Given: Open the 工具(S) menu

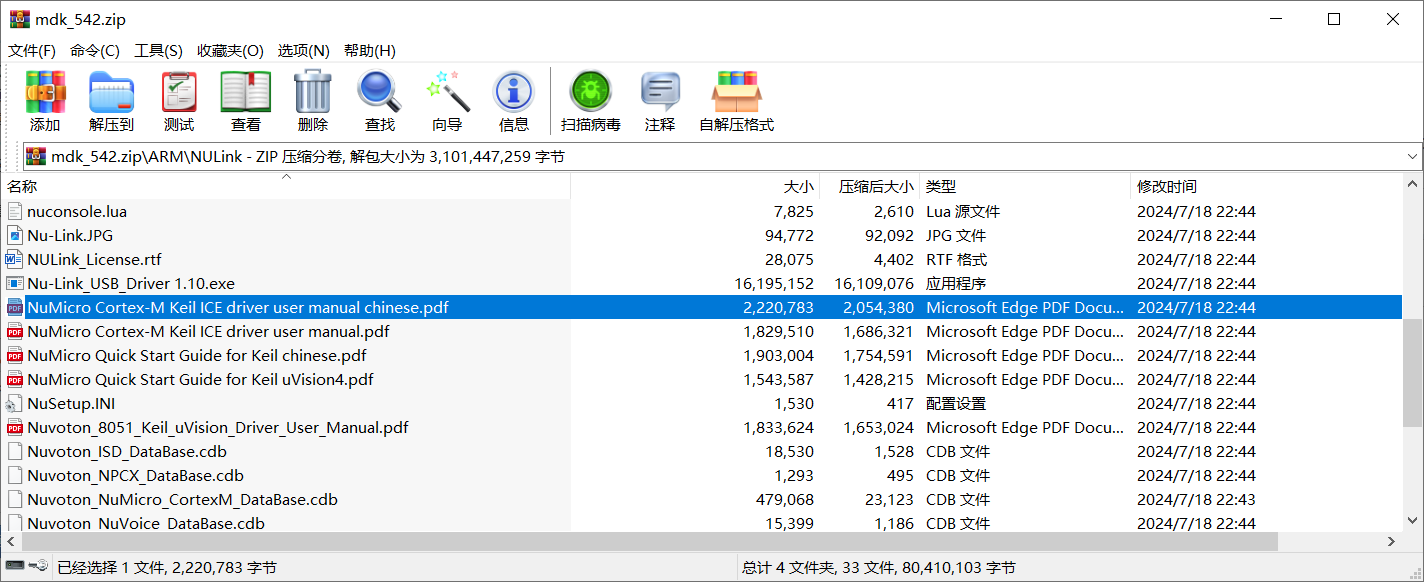Looking at the screenshot, I should click(x=159, y=51).
